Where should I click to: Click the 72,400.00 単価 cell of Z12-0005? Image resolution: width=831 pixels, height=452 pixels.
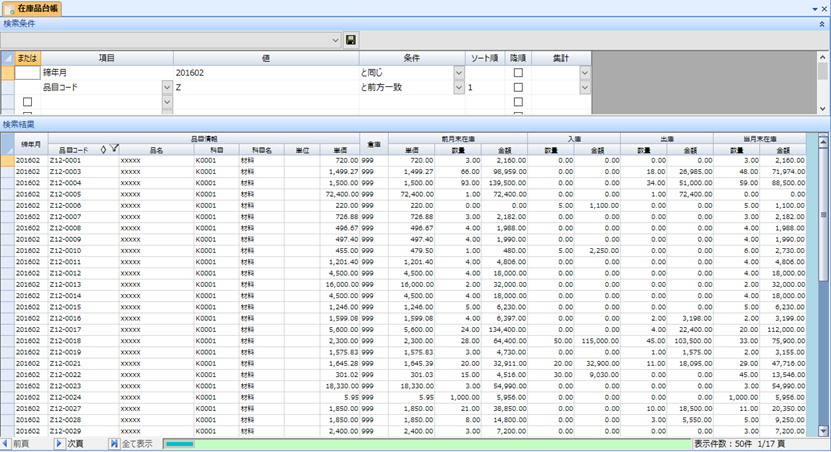click(340, 194)
